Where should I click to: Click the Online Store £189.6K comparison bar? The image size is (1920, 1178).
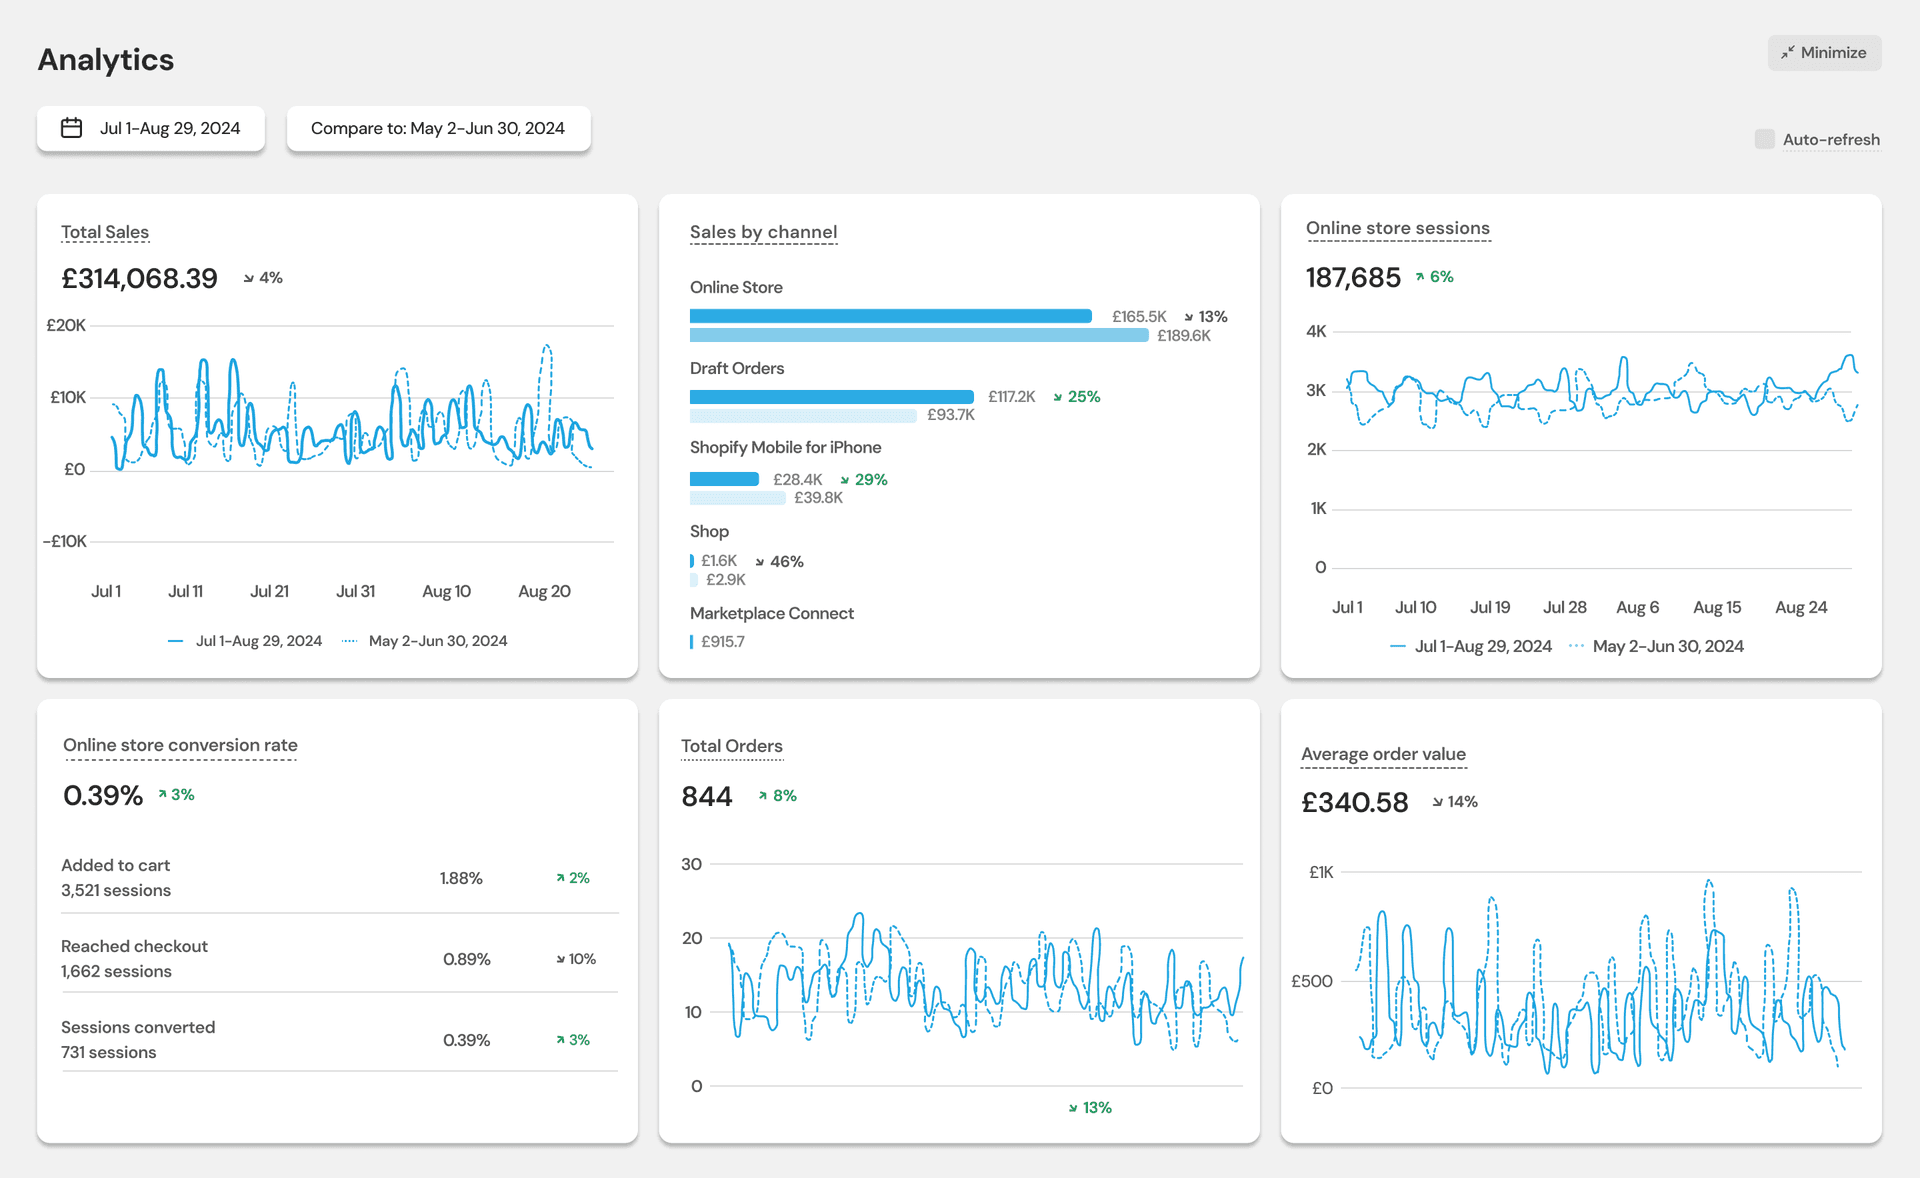(x=919, y=335)
